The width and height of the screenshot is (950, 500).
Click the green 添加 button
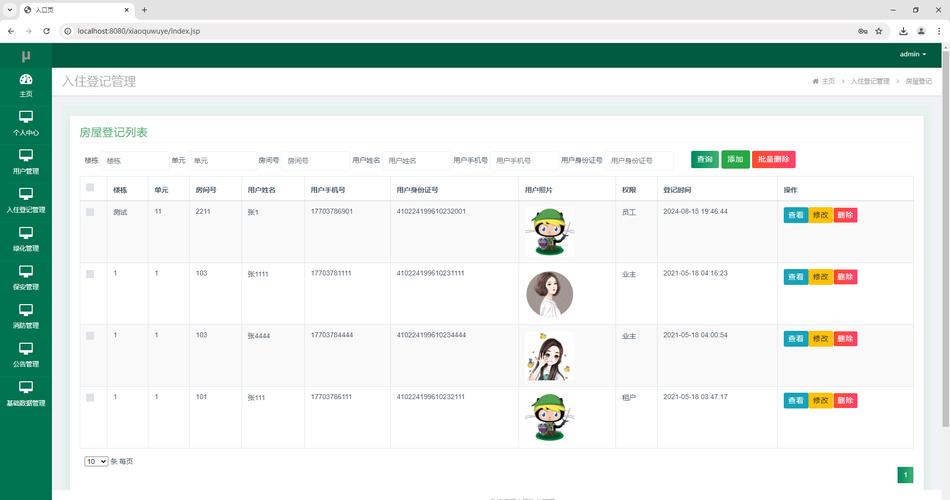(x=735, y=159)
